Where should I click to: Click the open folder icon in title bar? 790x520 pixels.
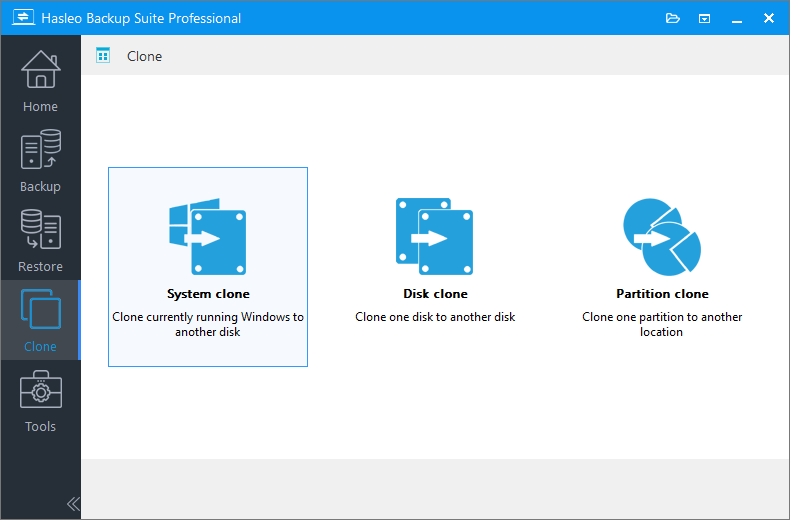pyautogui.click(x=673, y=18)
